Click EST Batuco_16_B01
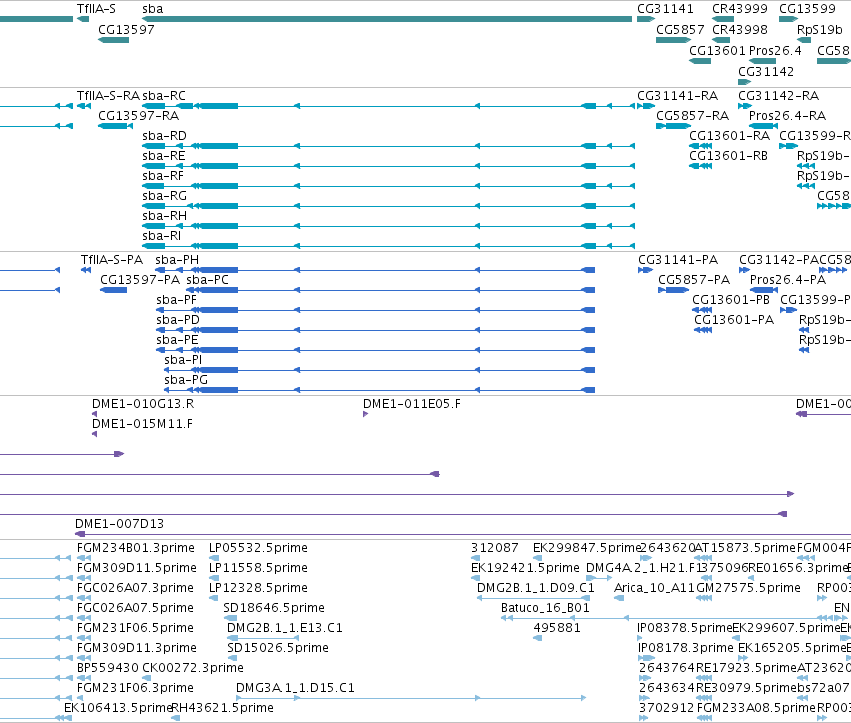 [x=545, y=607]
